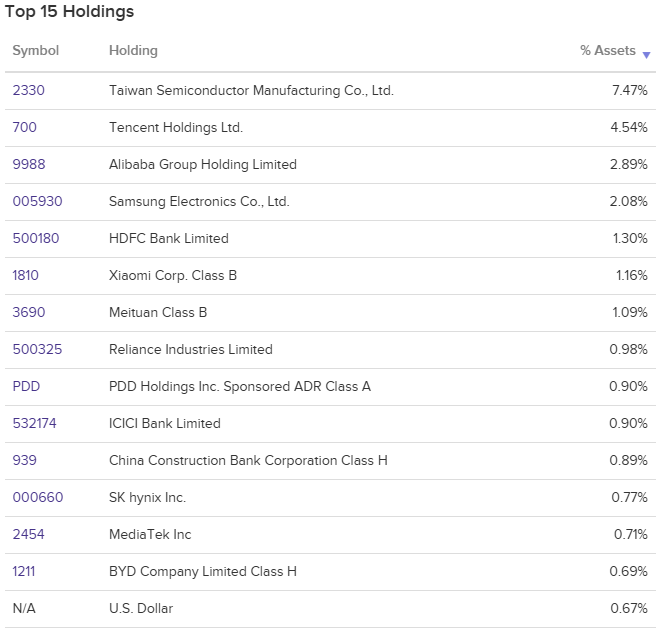Select U.S. Dollar holding text
This screenshot has width=661, height=632.
(x=141, y=608)
